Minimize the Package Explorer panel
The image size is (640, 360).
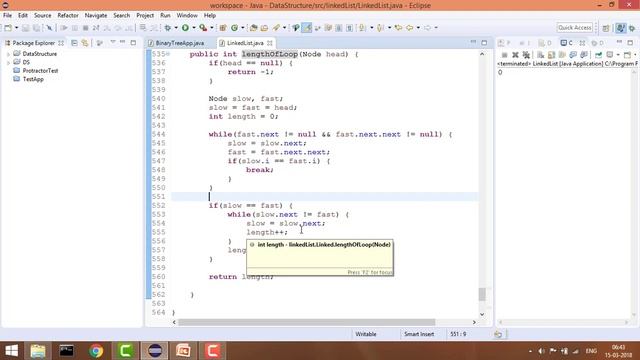tap(123, 42)
